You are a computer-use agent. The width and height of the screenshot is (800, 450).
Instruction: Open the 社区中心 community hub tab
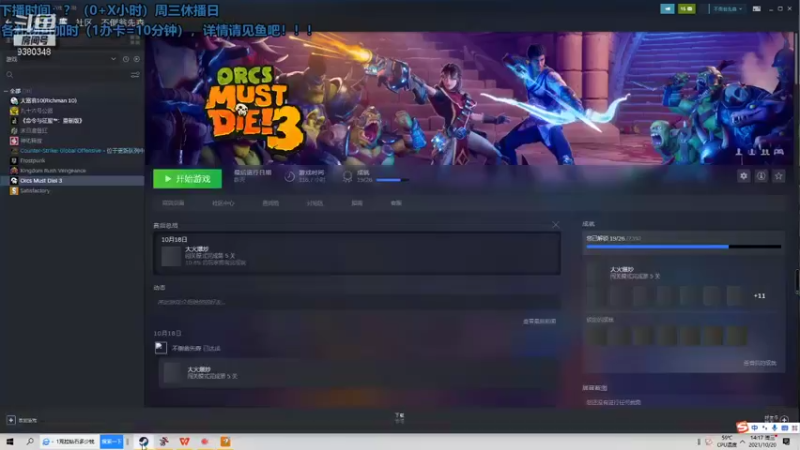(x=223, y=203)
